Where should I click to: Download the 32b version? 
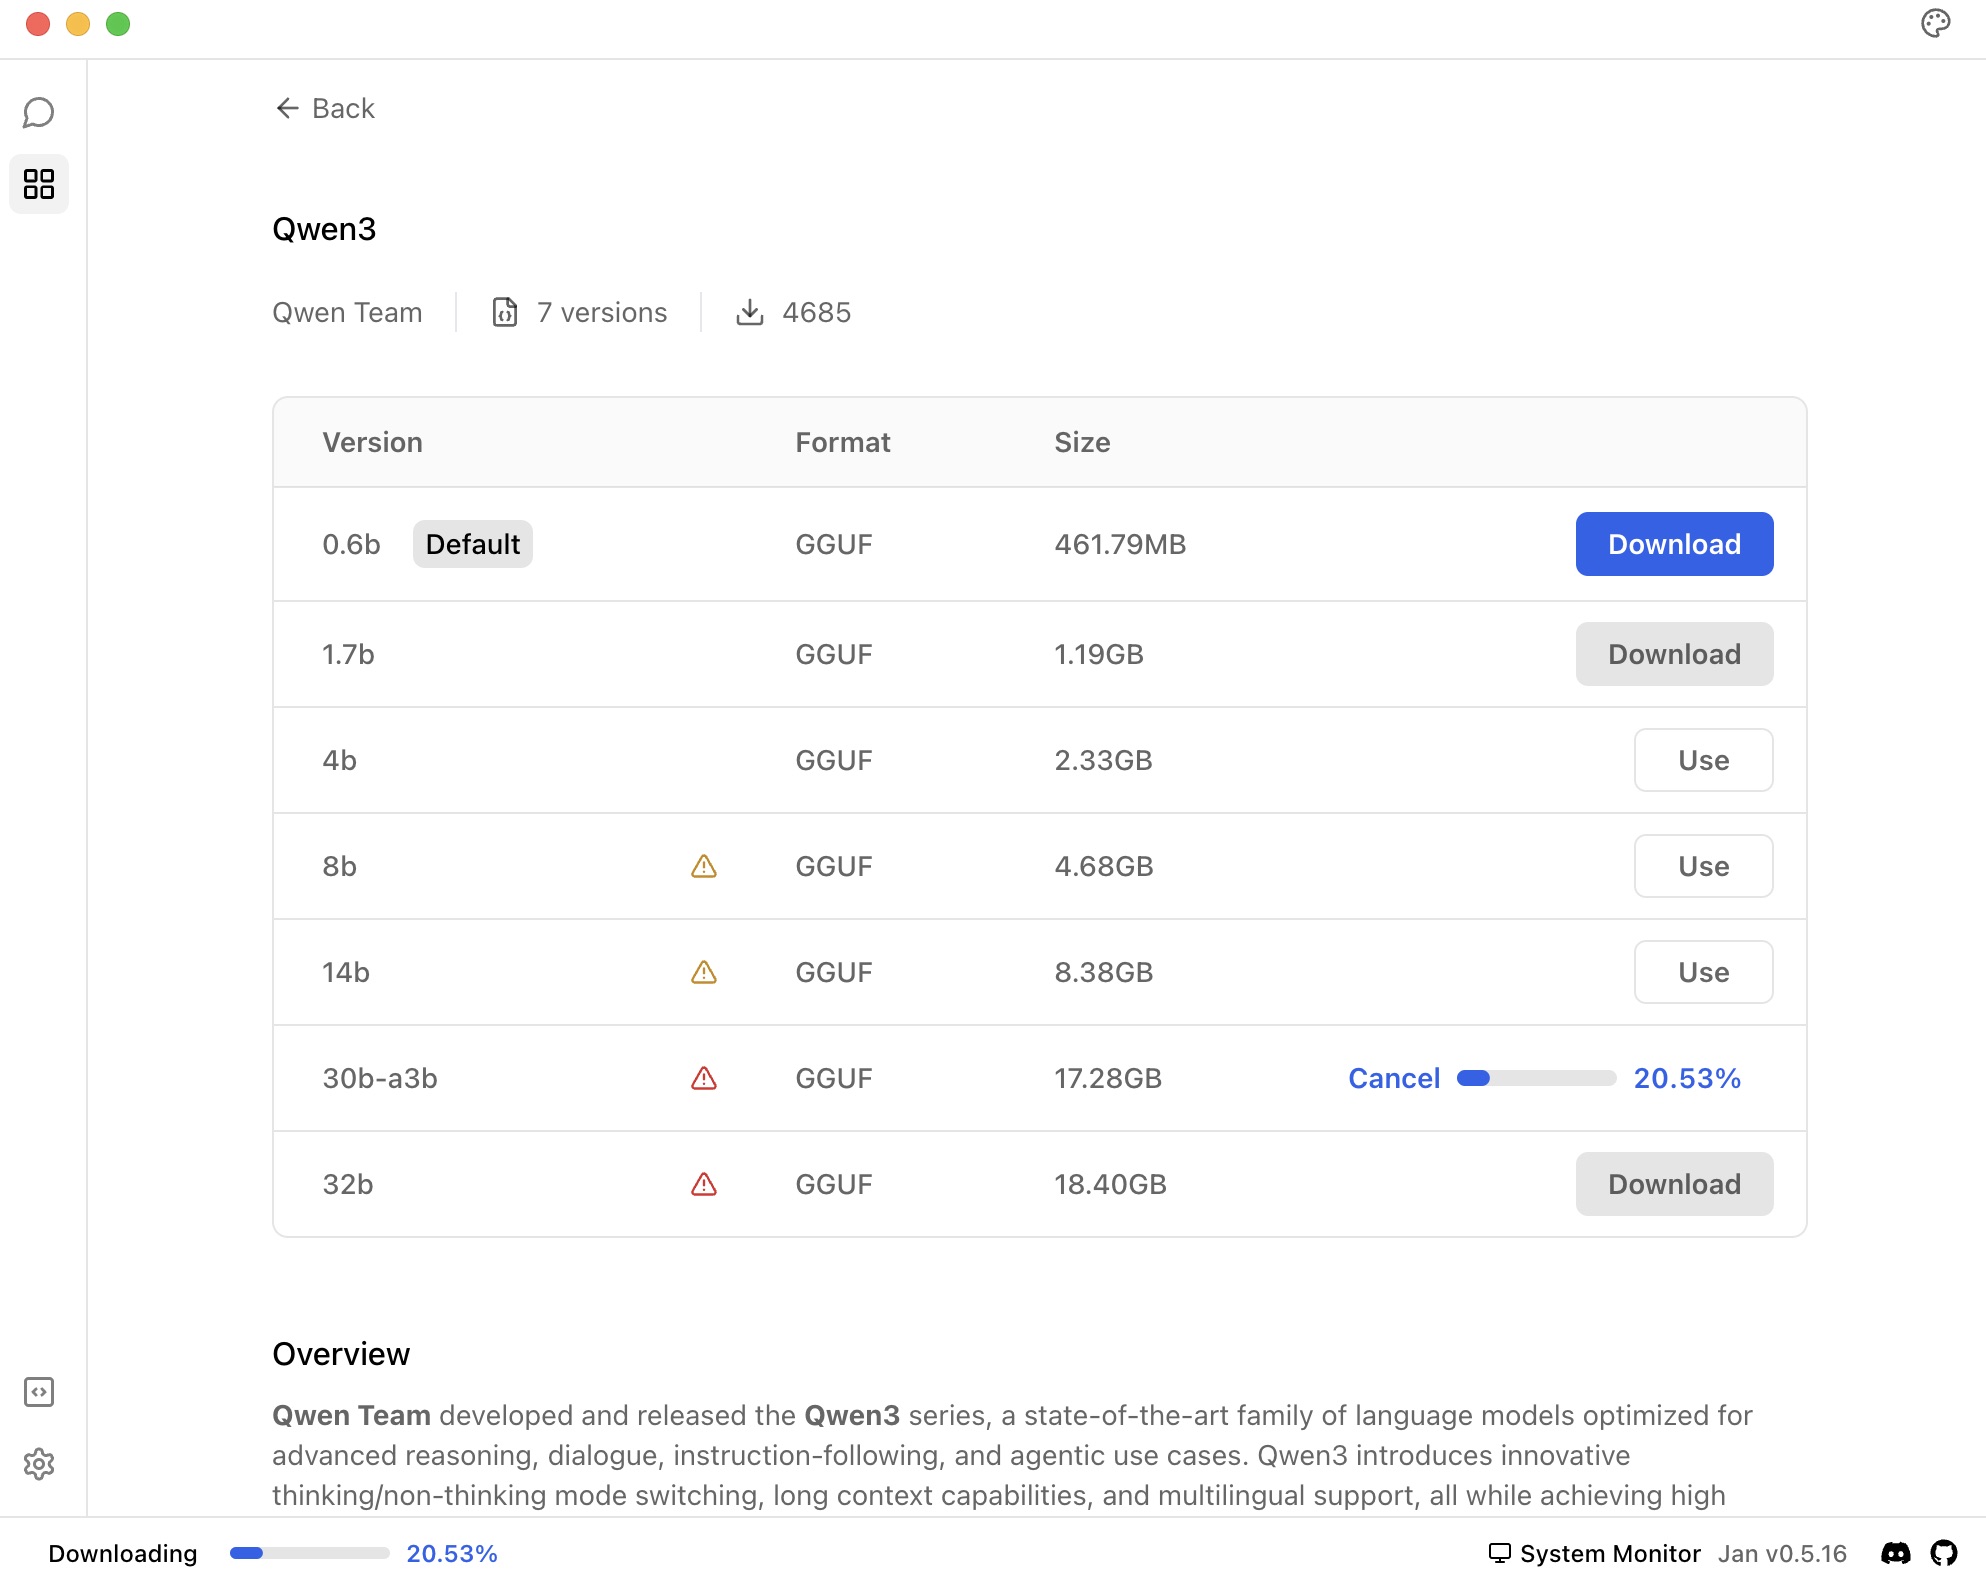pos(1673,1184)
